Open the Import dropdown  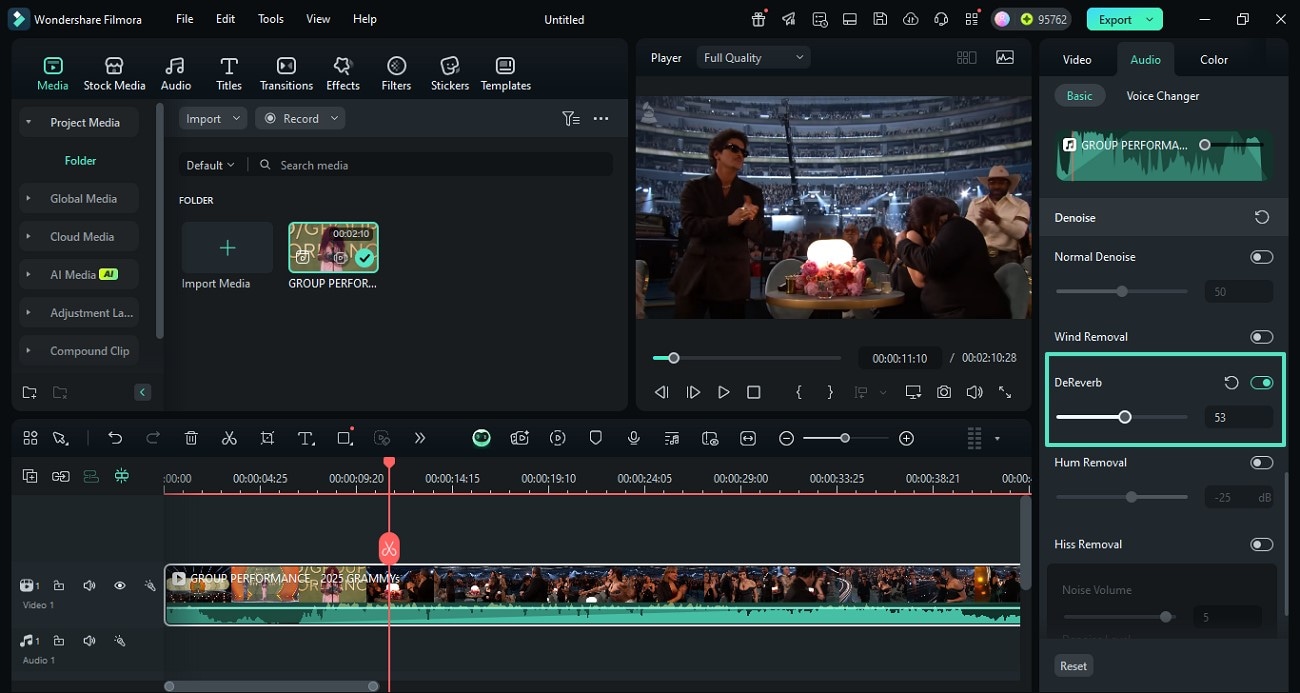click(x=213, y=118)
